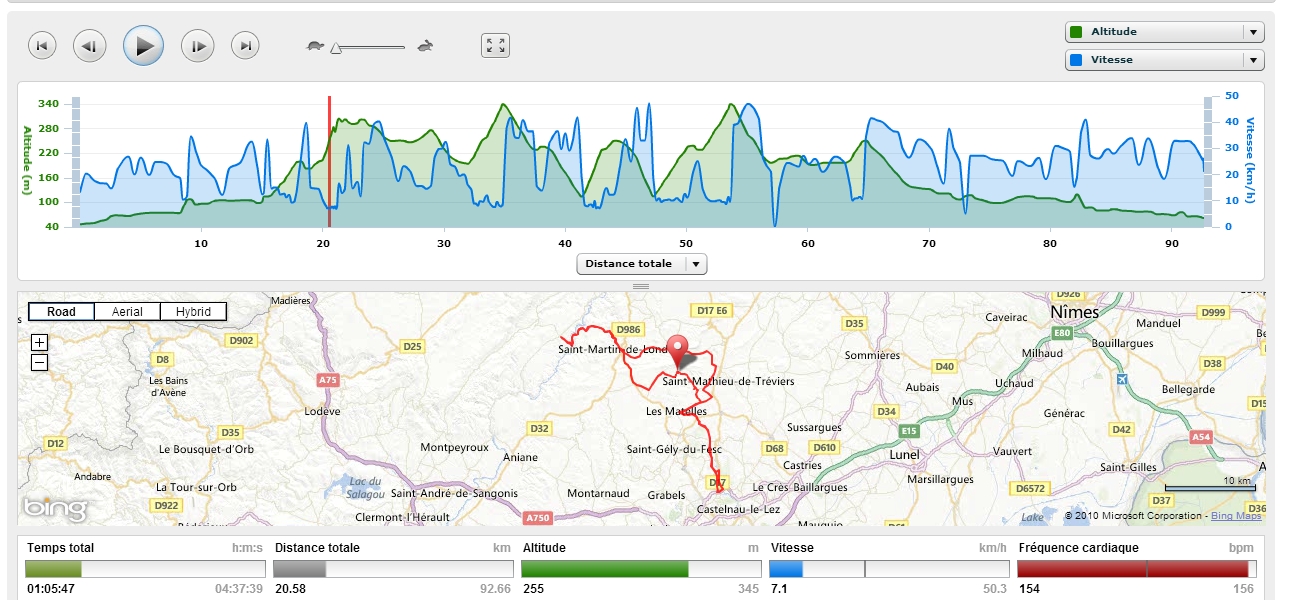Skip to start of the track
This screenshot has height=600, width=1300.
point(42,45)
